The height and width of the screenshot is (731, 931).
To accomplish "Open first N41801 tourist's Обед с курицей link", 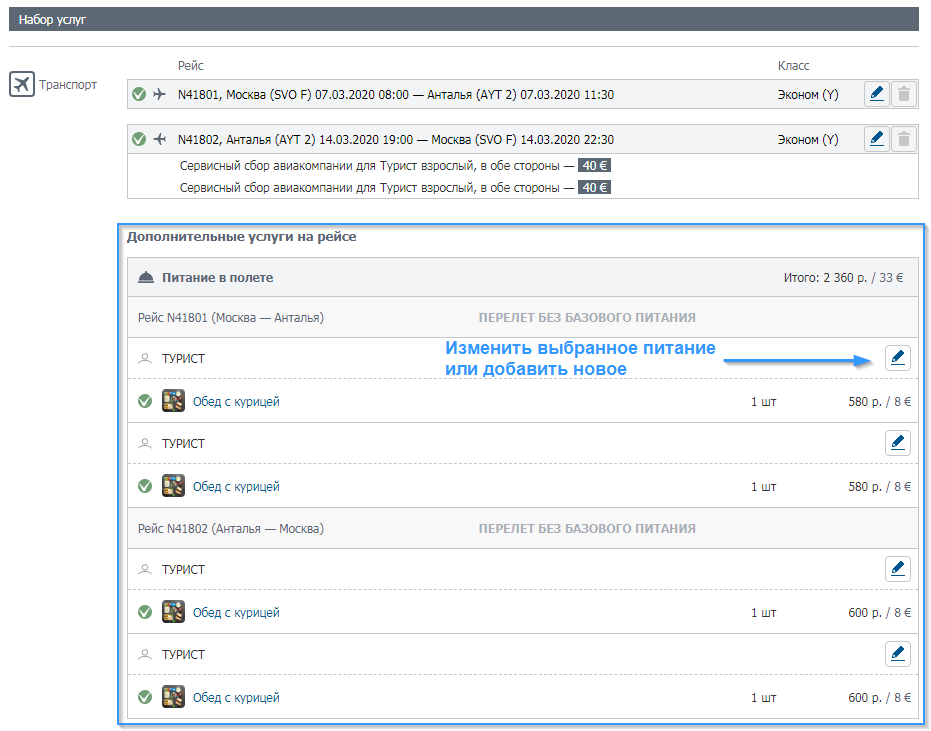I will pyautogui.click(x=236, y=402).
